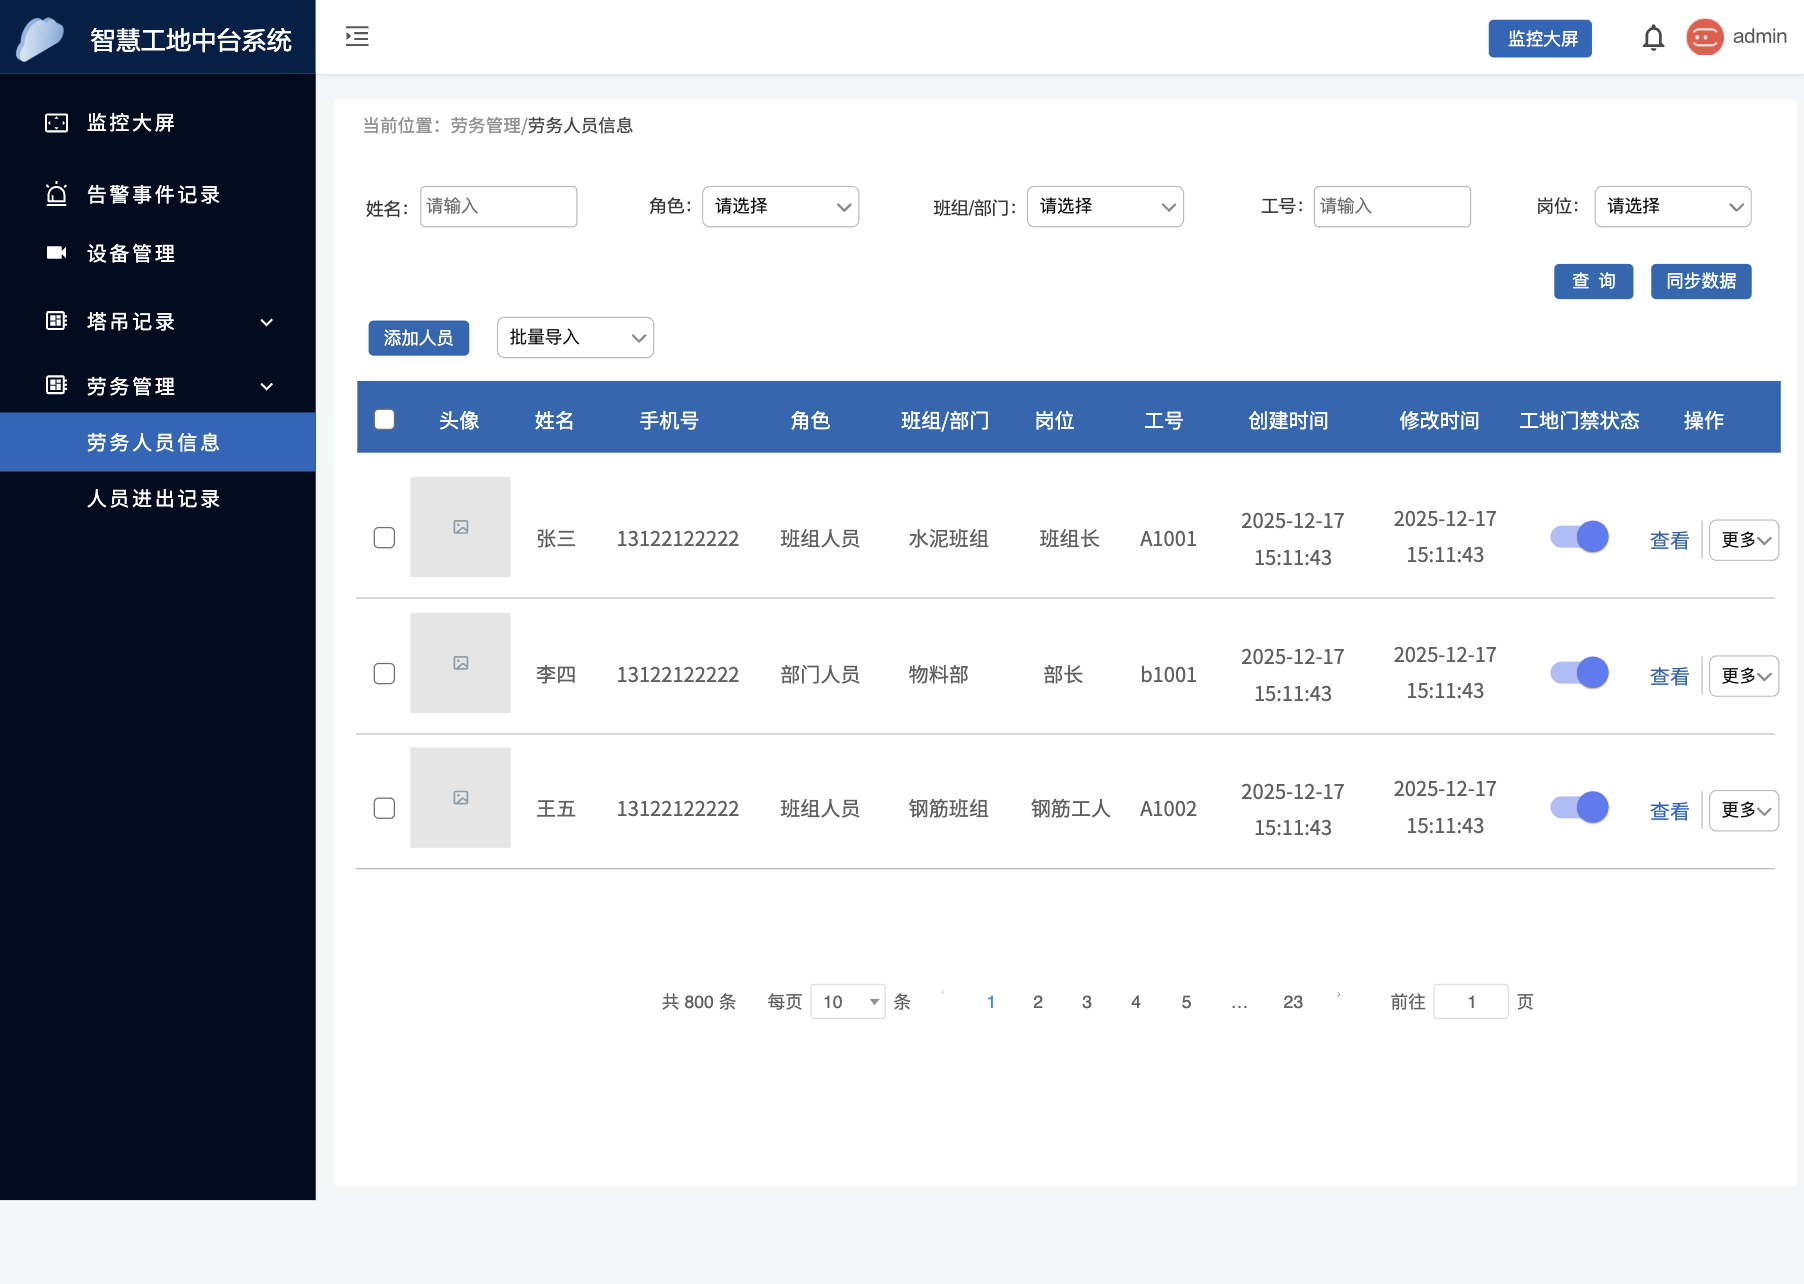This screenshot has height=1284, width=1804.
Task: Click 王五's avatar placeholder image
Action: tap(460, 798)
